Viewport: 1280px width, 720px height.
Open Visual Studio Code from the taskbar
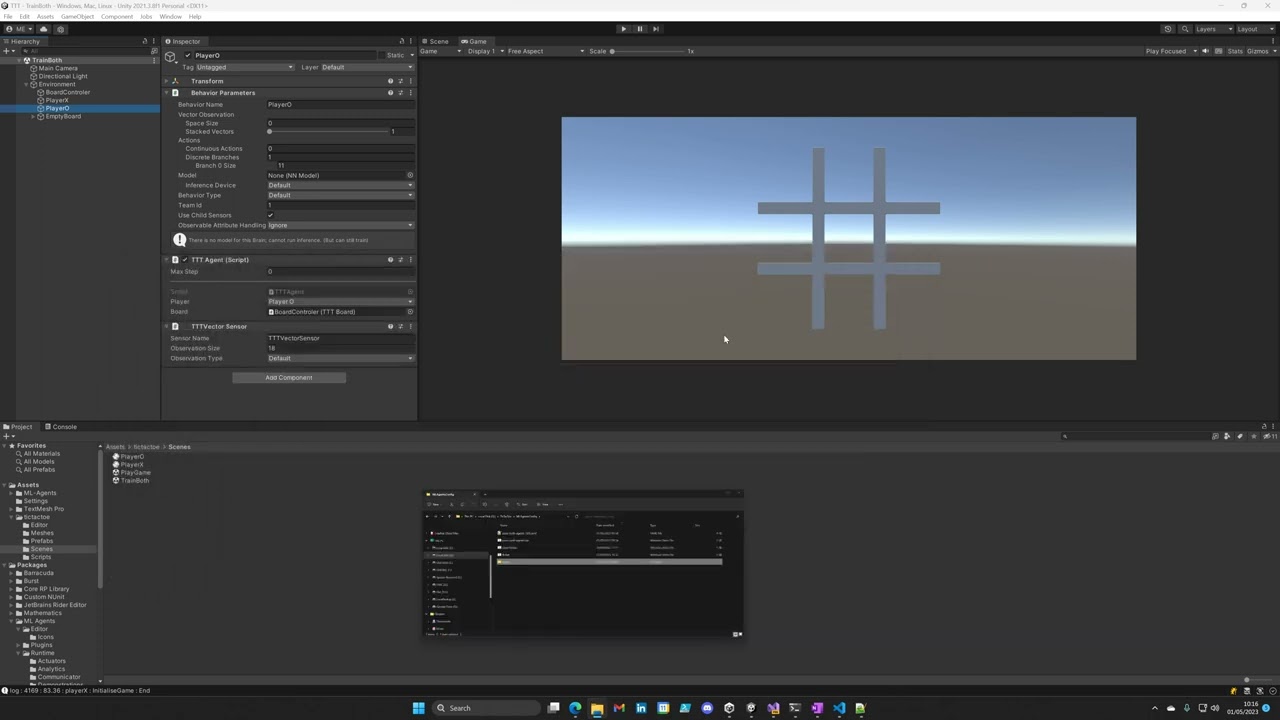click(839, 708)
